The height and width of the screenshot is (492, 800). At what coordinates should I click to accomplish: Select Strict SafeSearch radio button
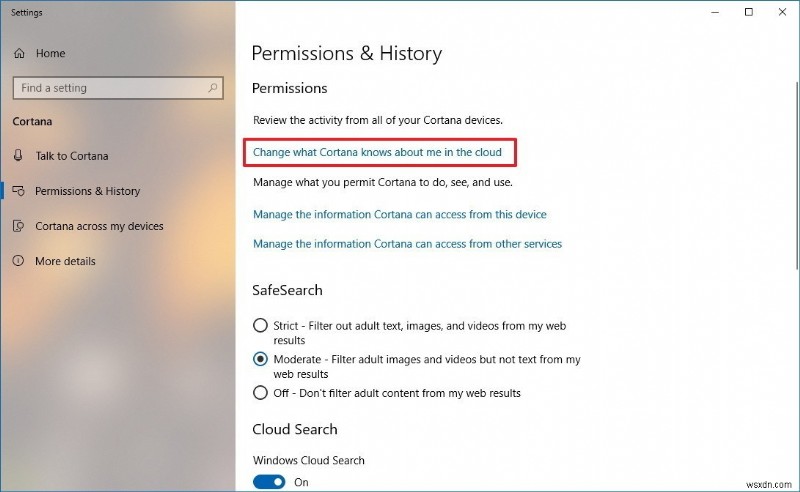(261, 326)
